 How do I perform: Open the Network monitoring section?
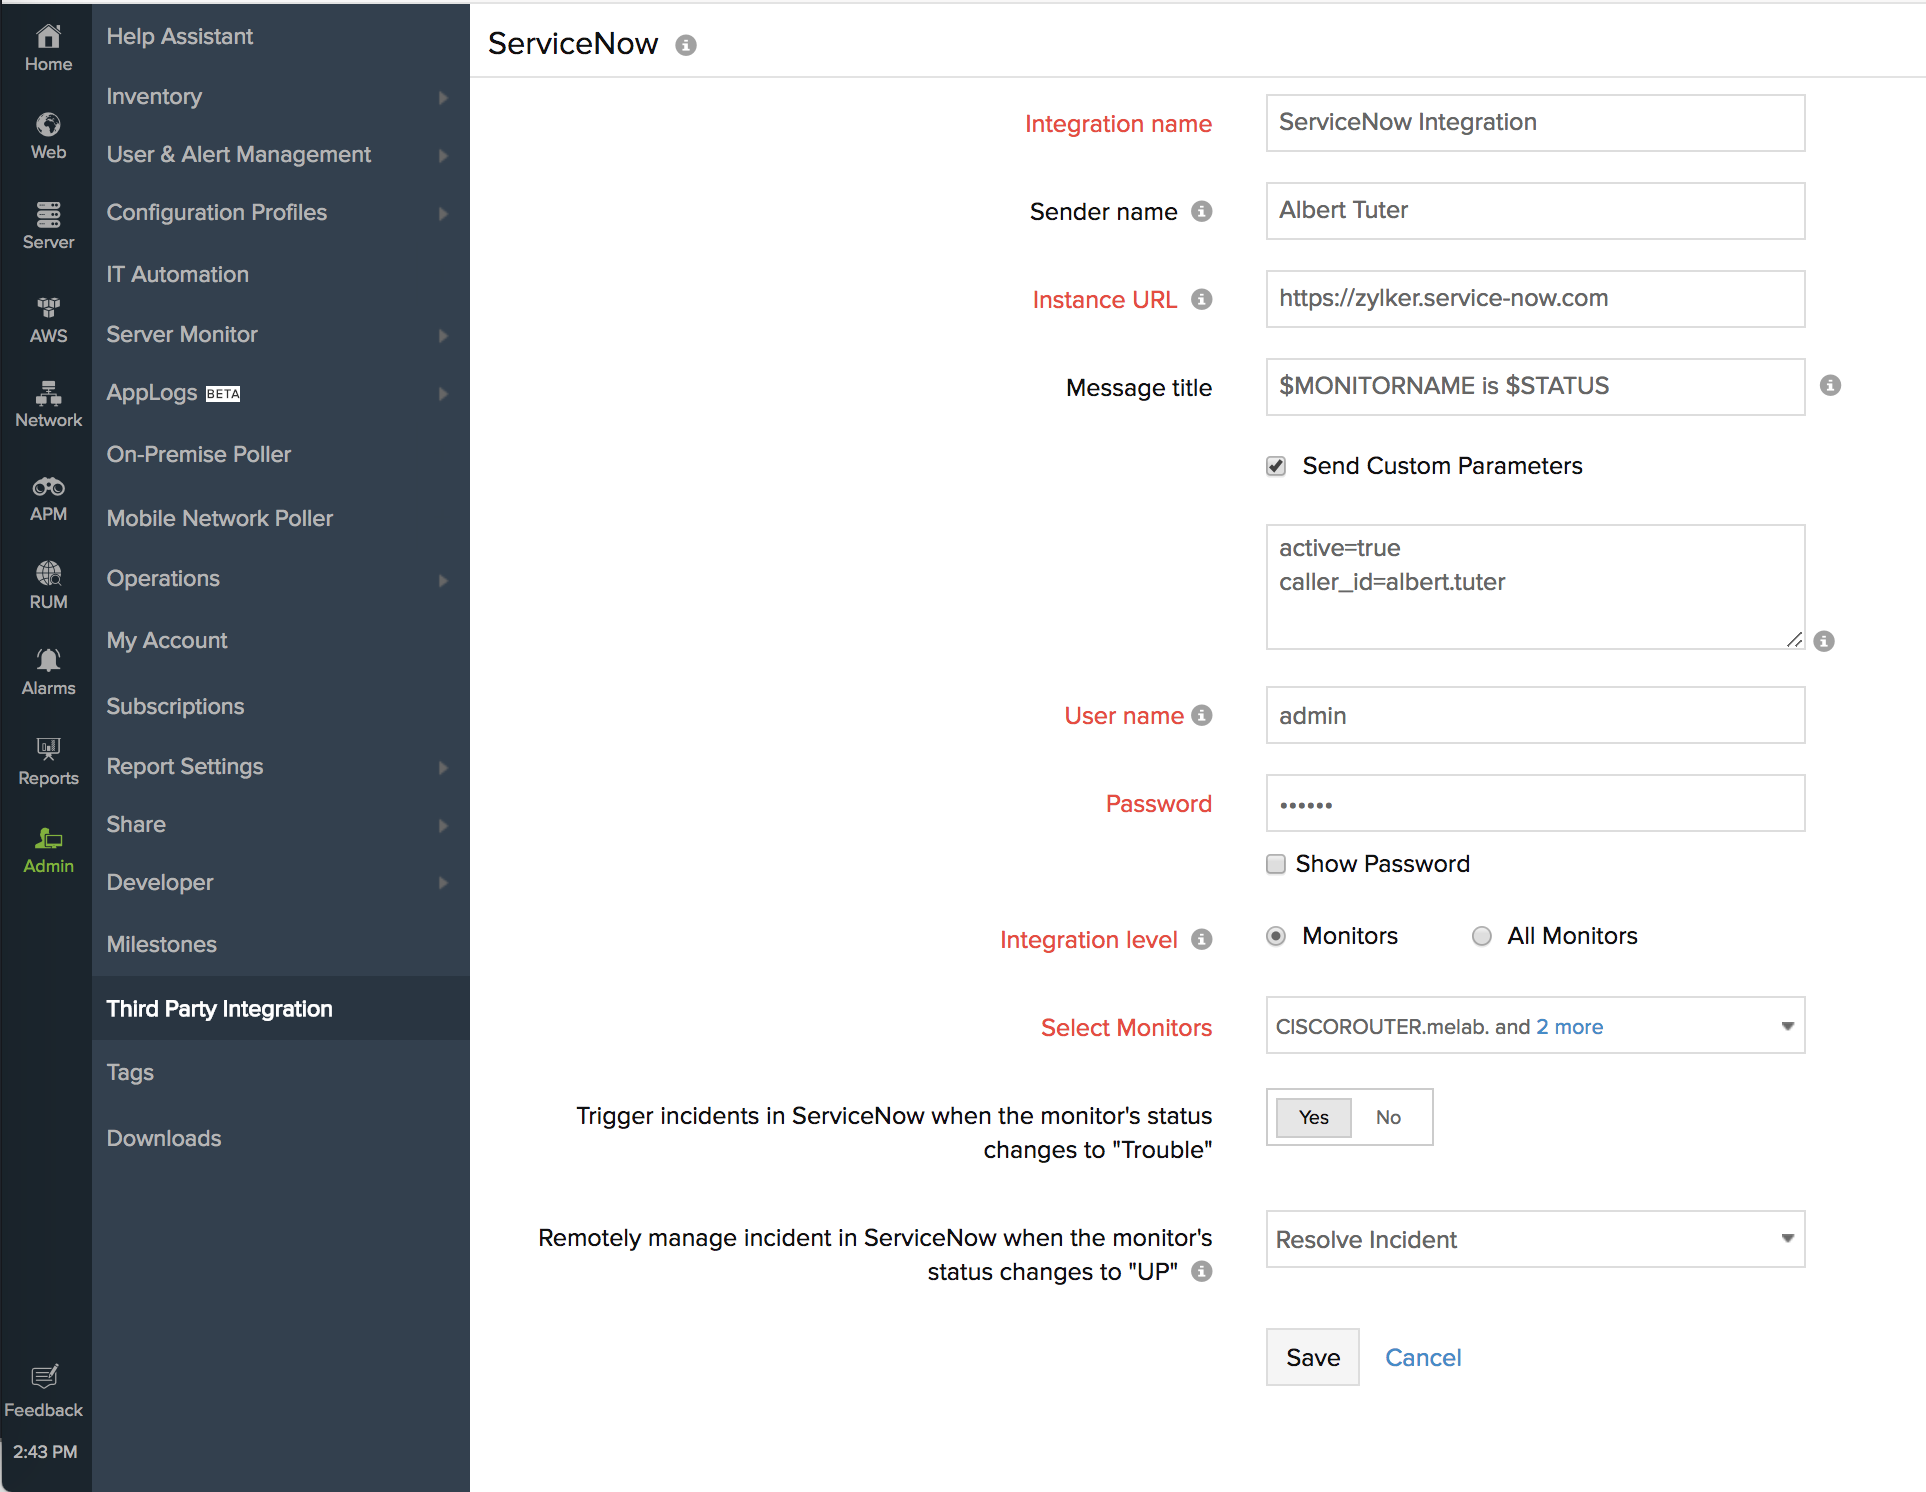pyautogui.click(x=47, y=397)
